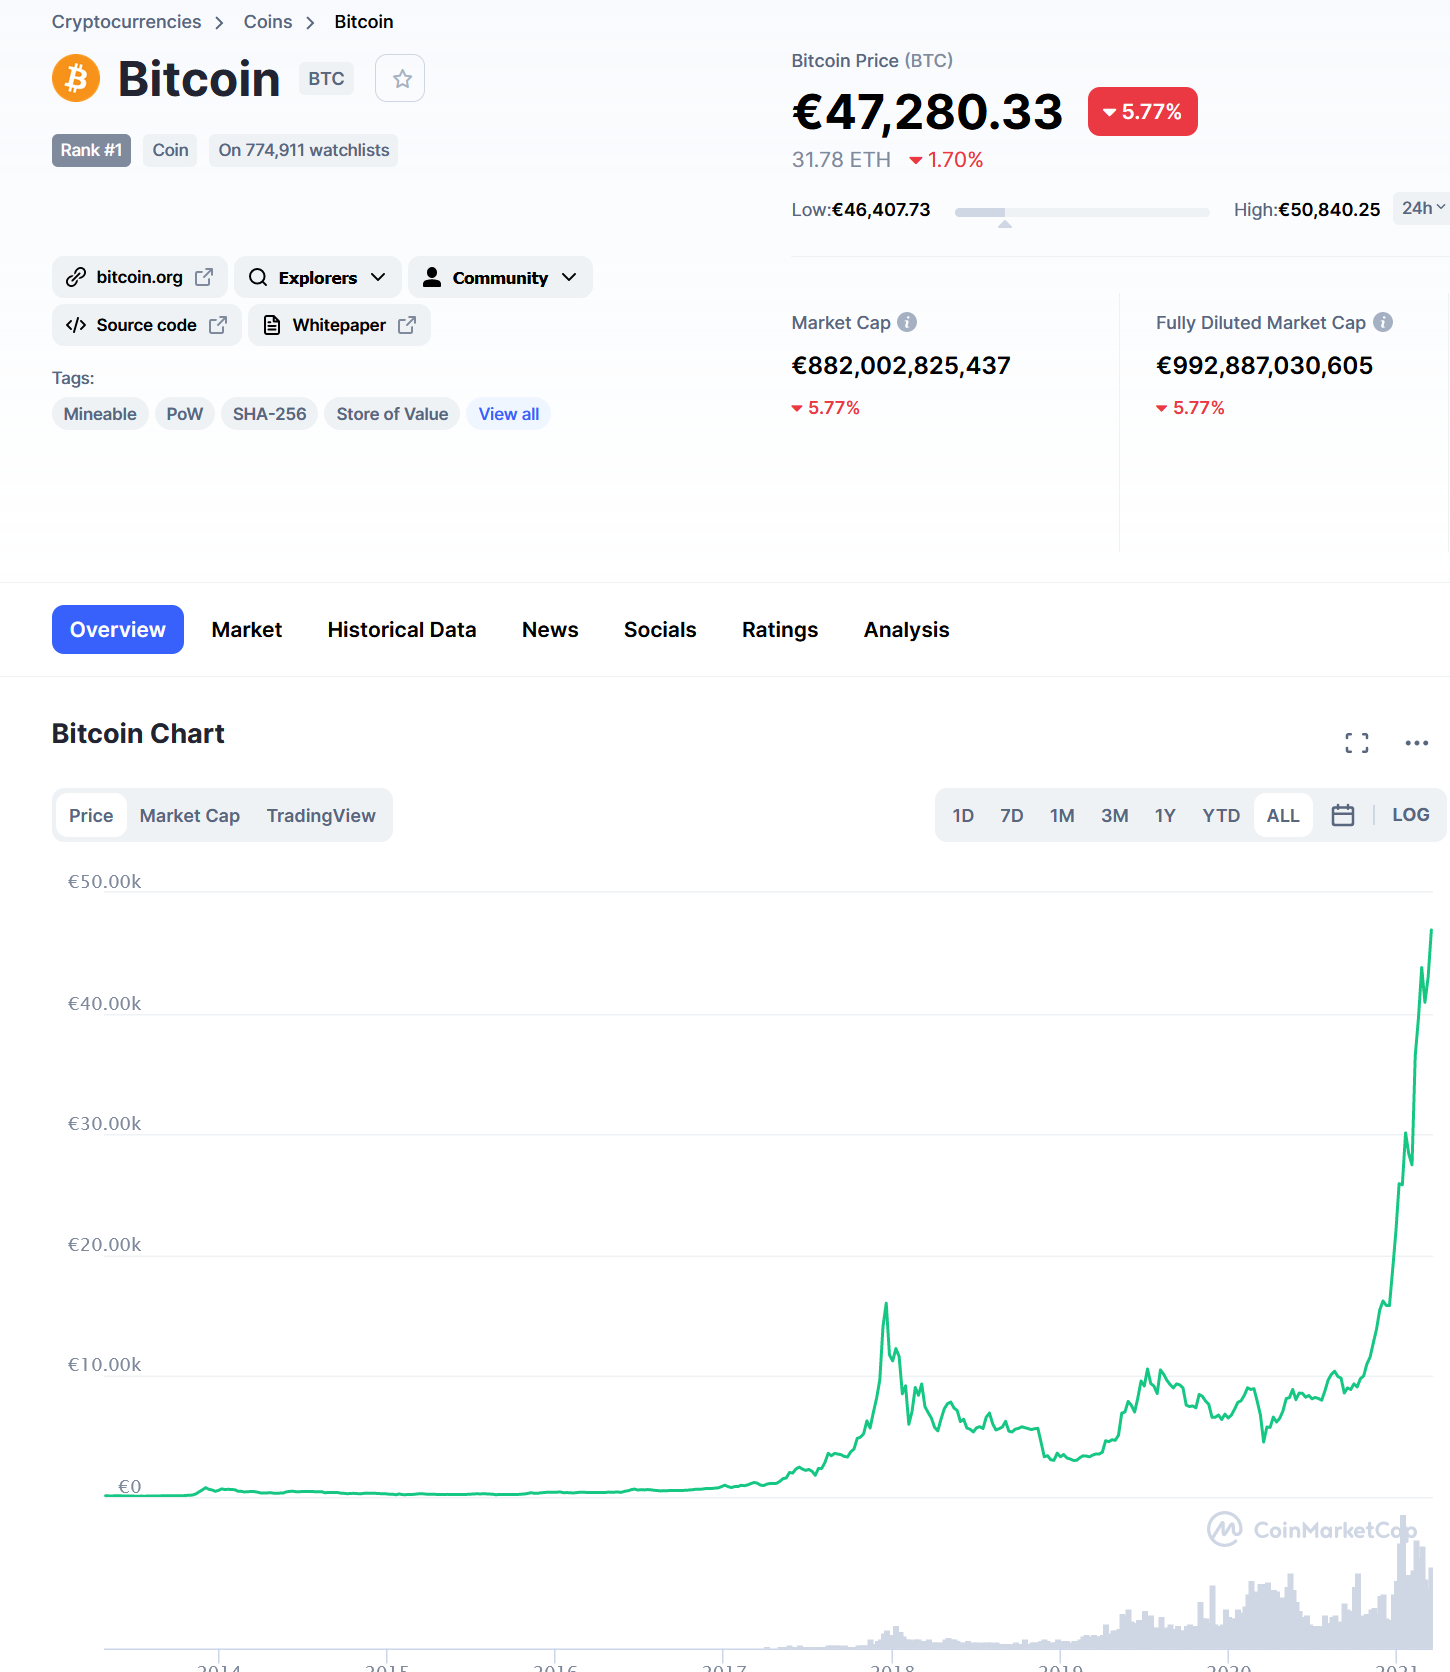Open Fully Diluted Market Cap info icon

pos(1383,322)
